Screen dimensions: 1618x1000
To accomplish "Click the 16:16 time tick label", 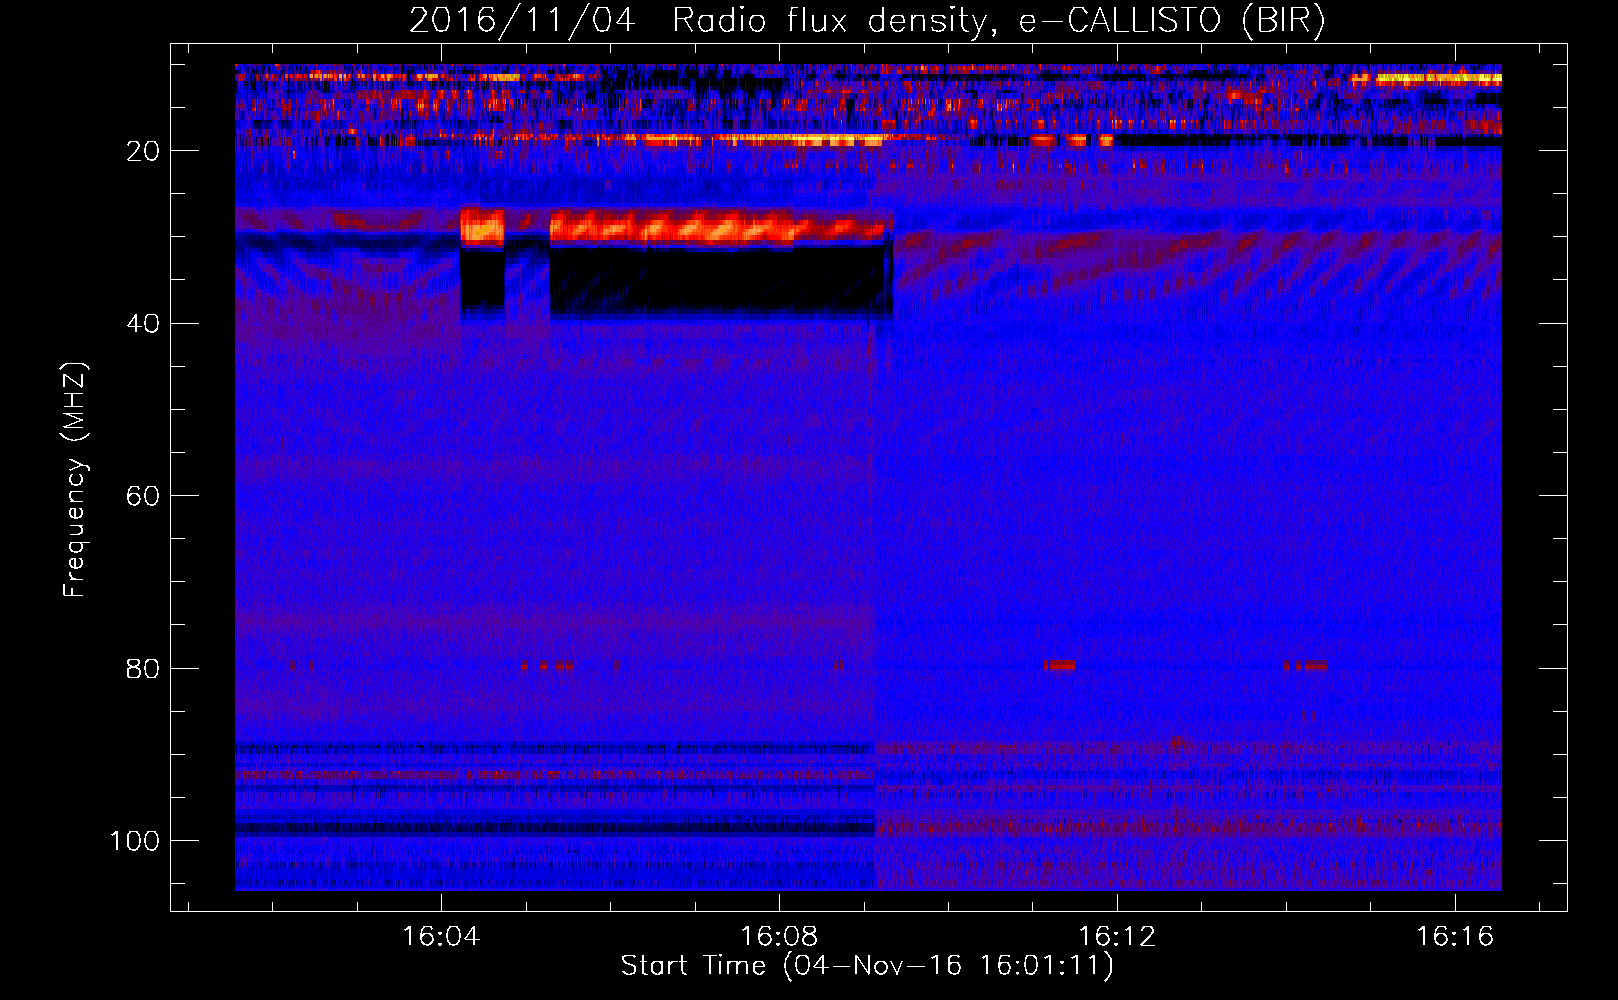I will 1455,937.
